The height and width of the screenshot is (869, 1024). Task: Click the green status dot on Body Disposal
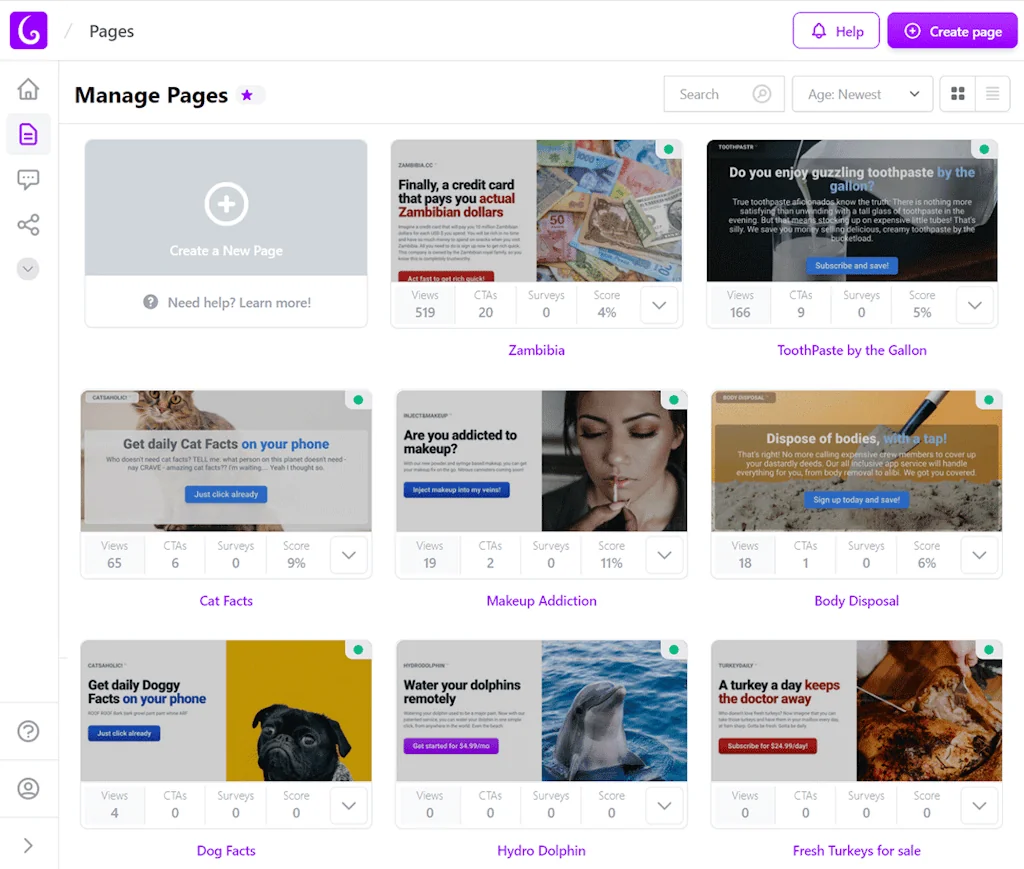click(x=988, y=400)
